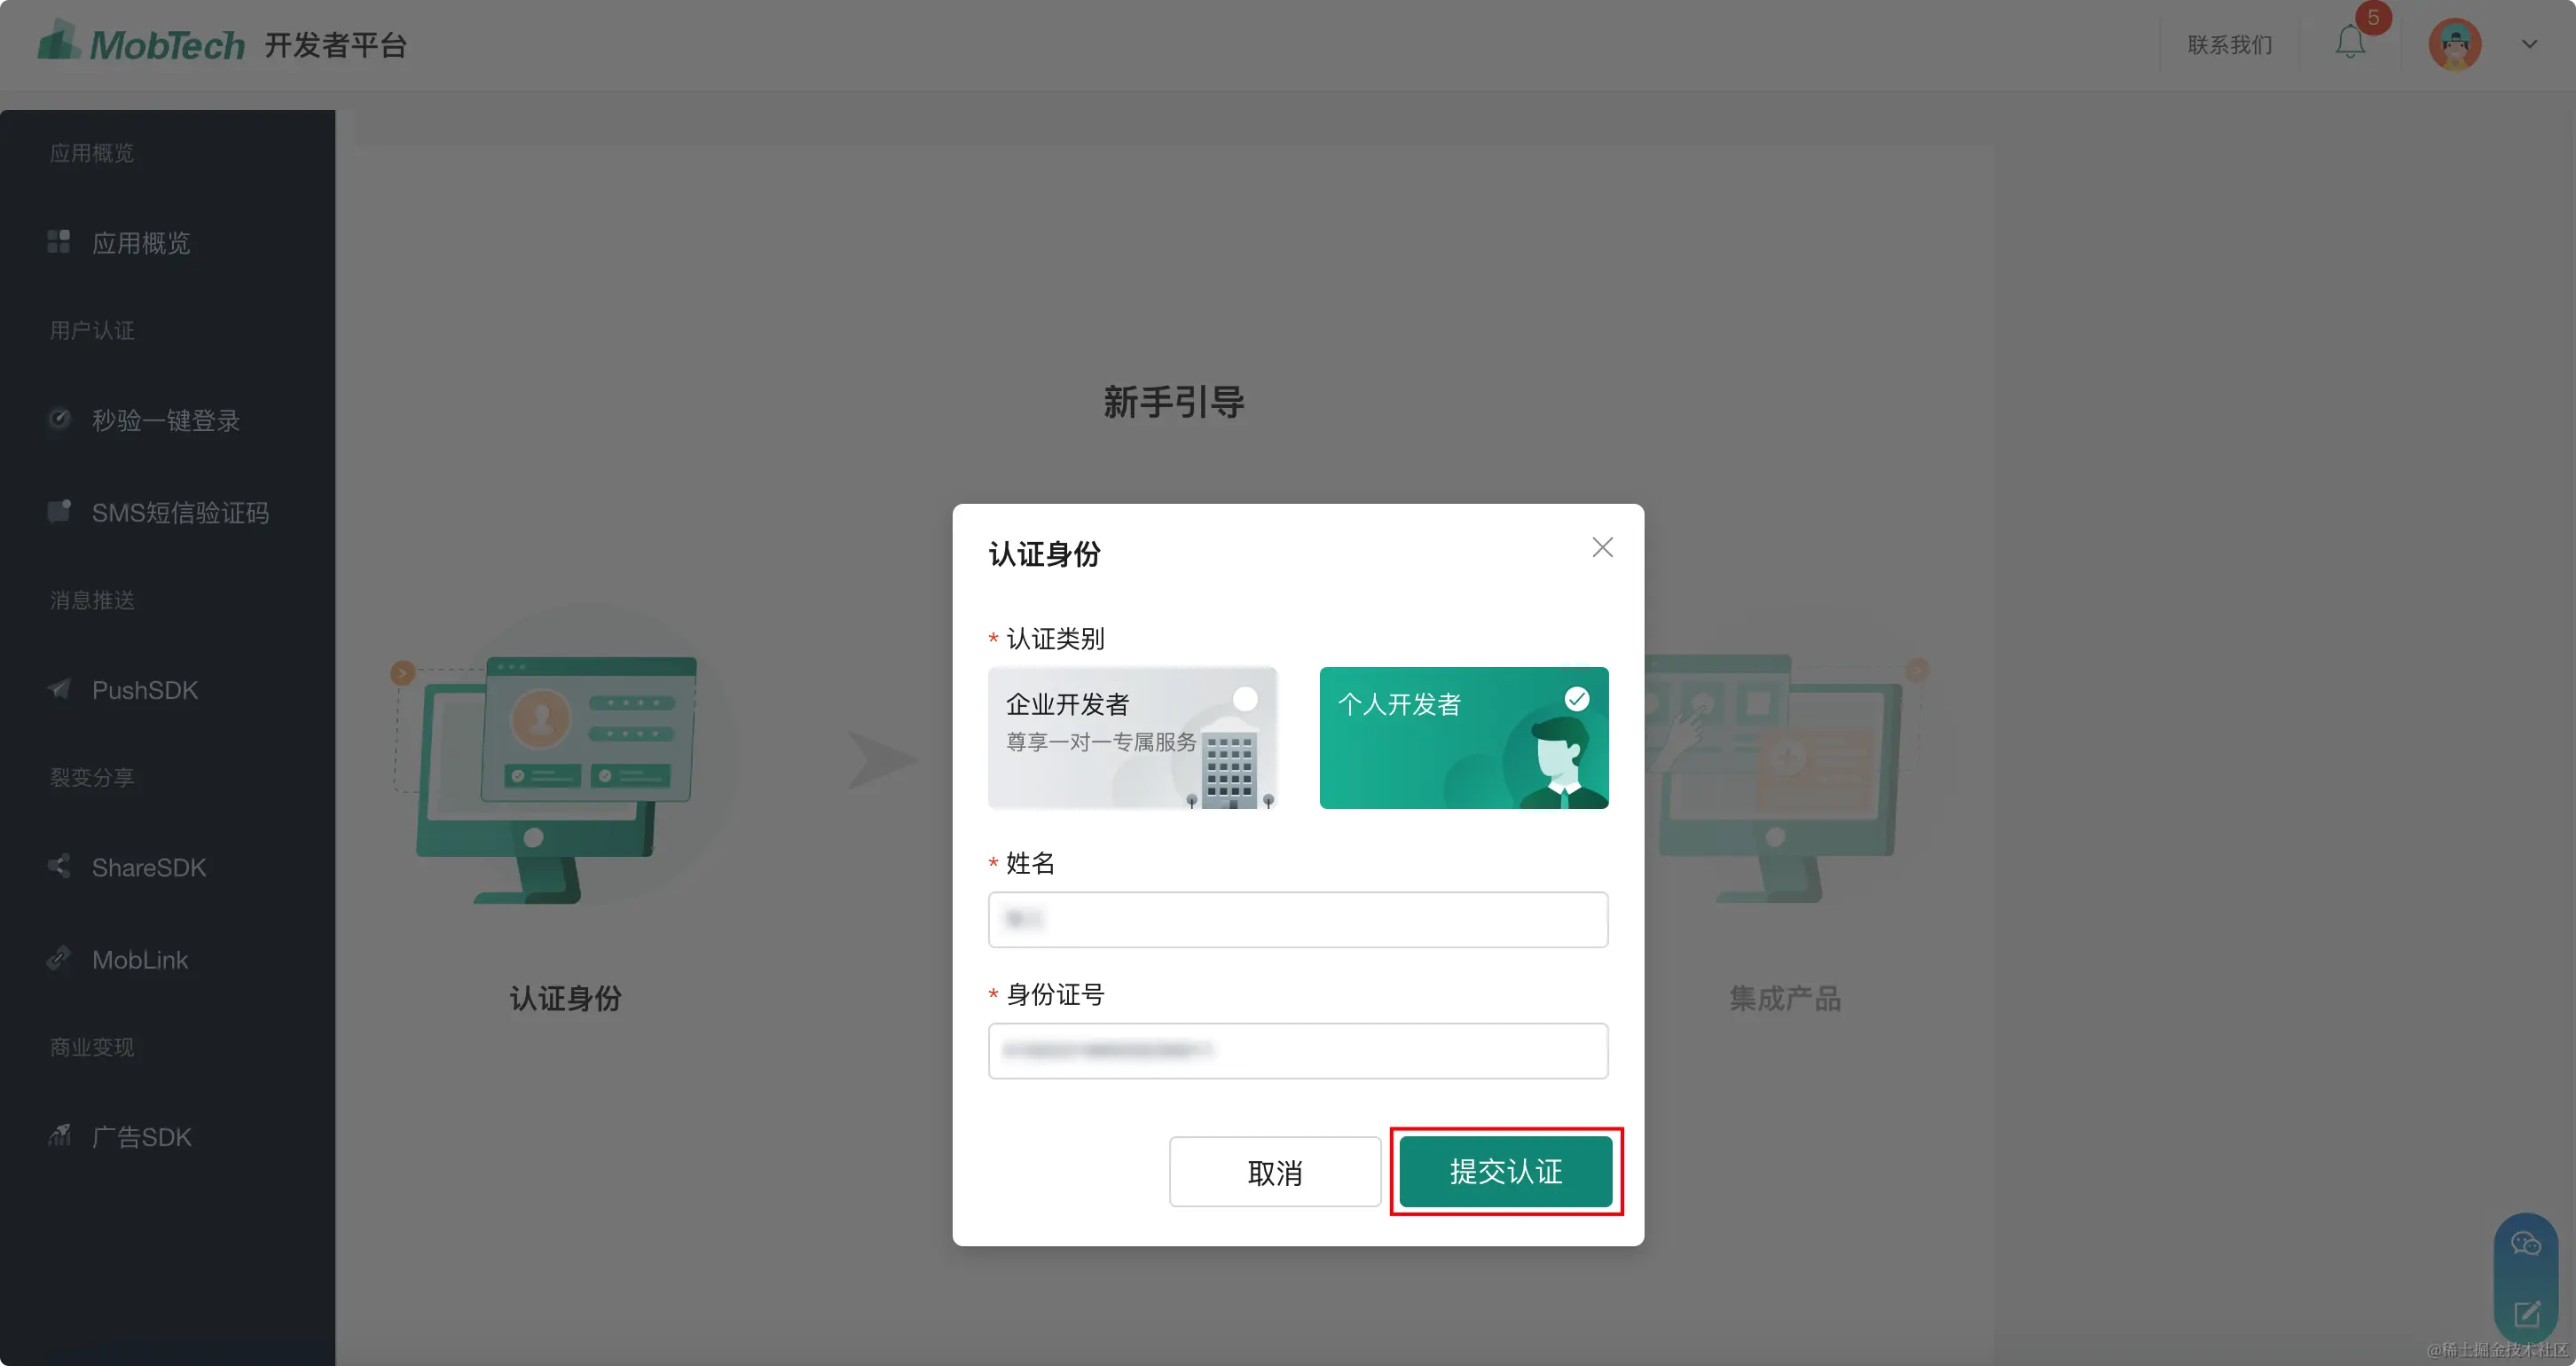The image size is (2576, 1366).
Task: Click the 联系我们 link
Action: click(x=2229, y=45)
